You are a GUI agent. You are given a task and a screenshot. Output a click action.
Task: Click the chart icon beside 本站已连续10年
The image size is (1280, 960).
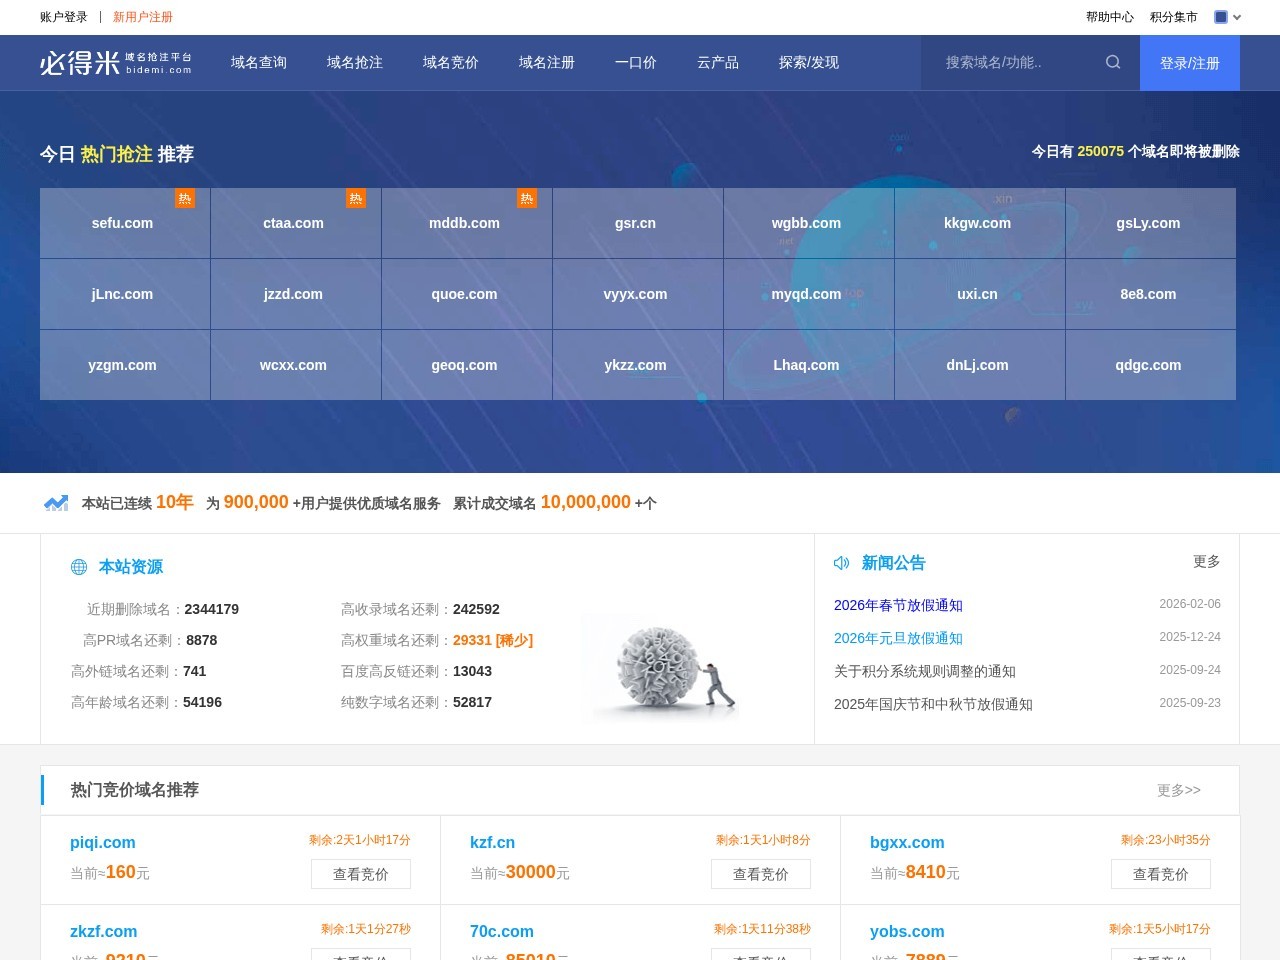point(57,502)
